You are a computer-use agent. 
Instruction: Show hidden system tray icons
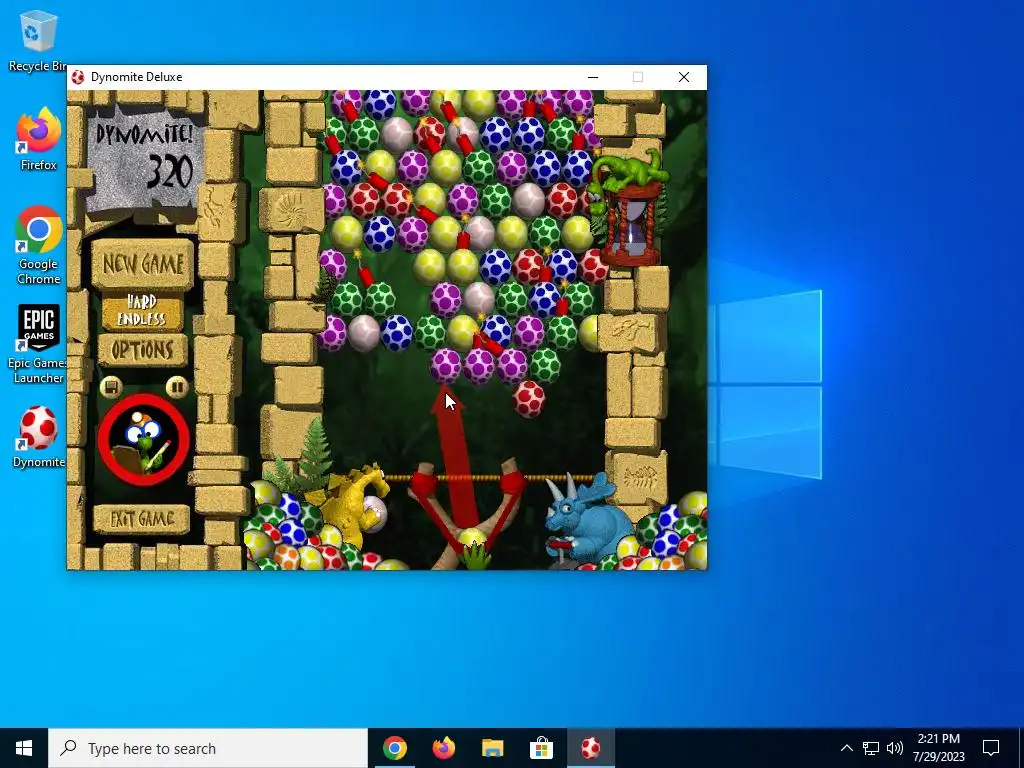846,748
